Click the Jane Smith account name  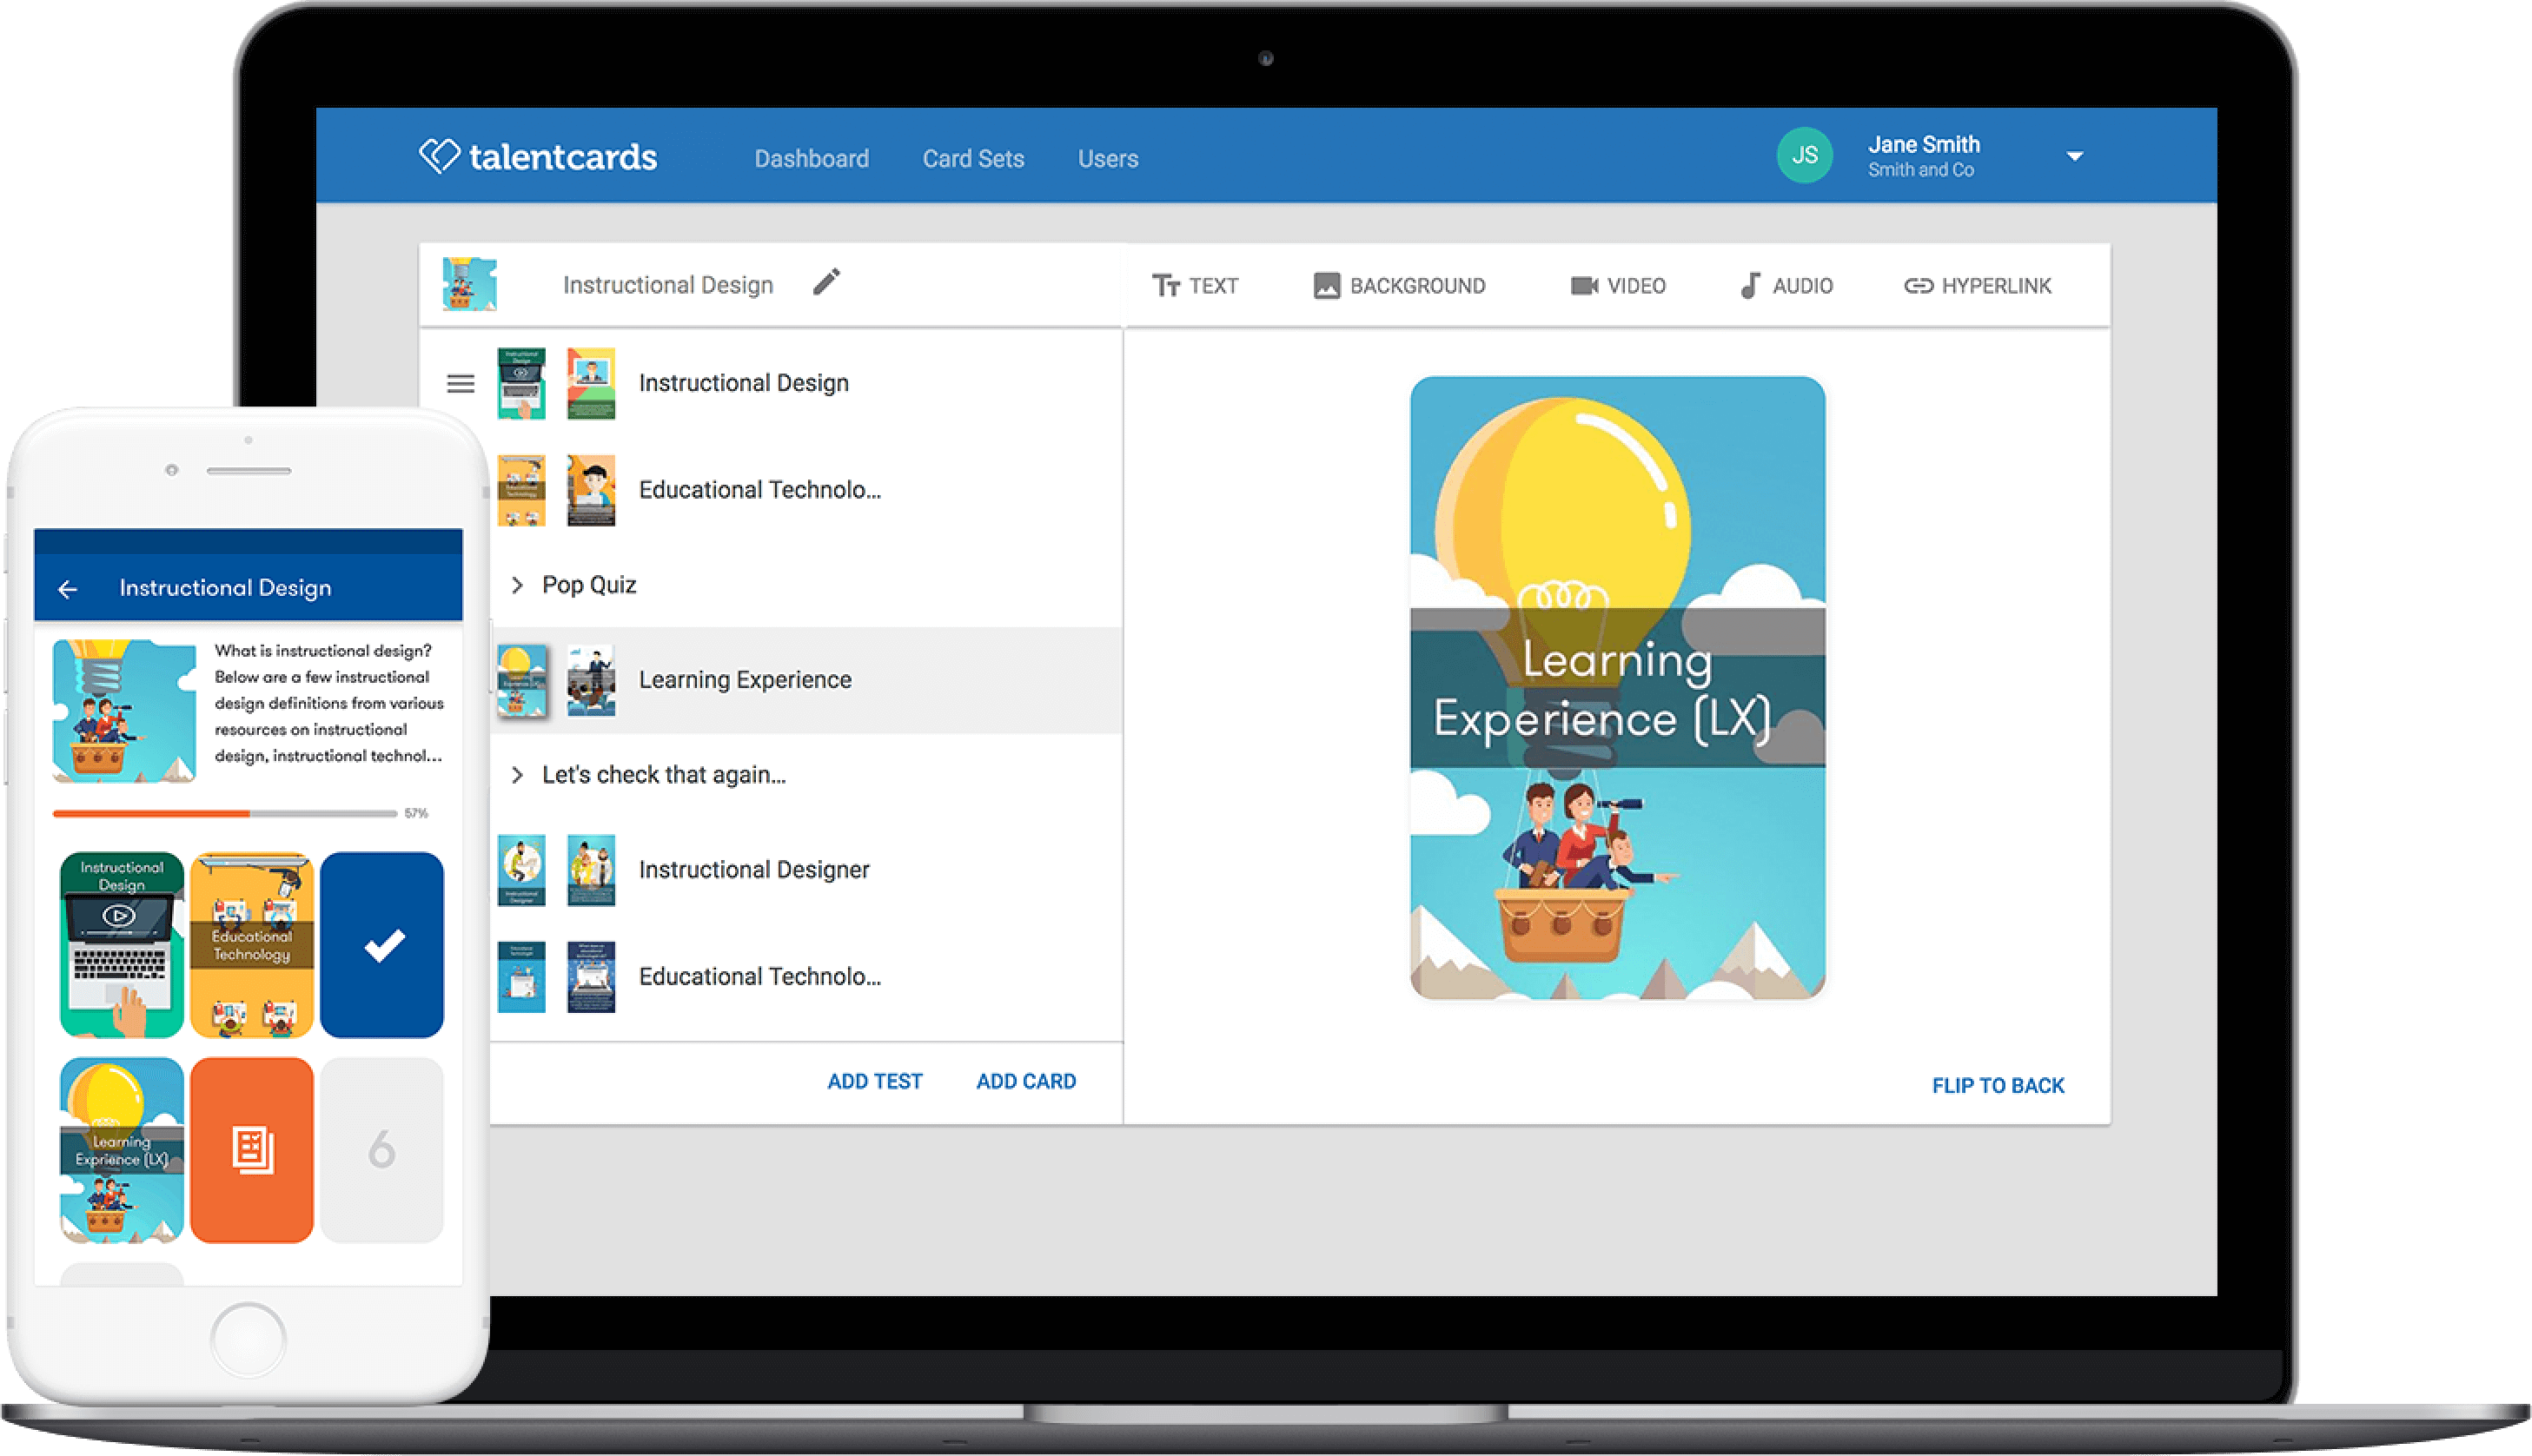pos(1923,144)
